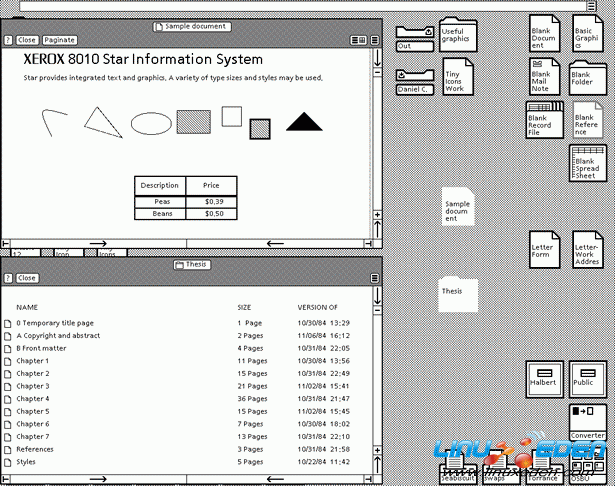This screenshot has height=486, width=615.
Task: Select the Blank Mail Note icon
Action: [x=544, y=76]
